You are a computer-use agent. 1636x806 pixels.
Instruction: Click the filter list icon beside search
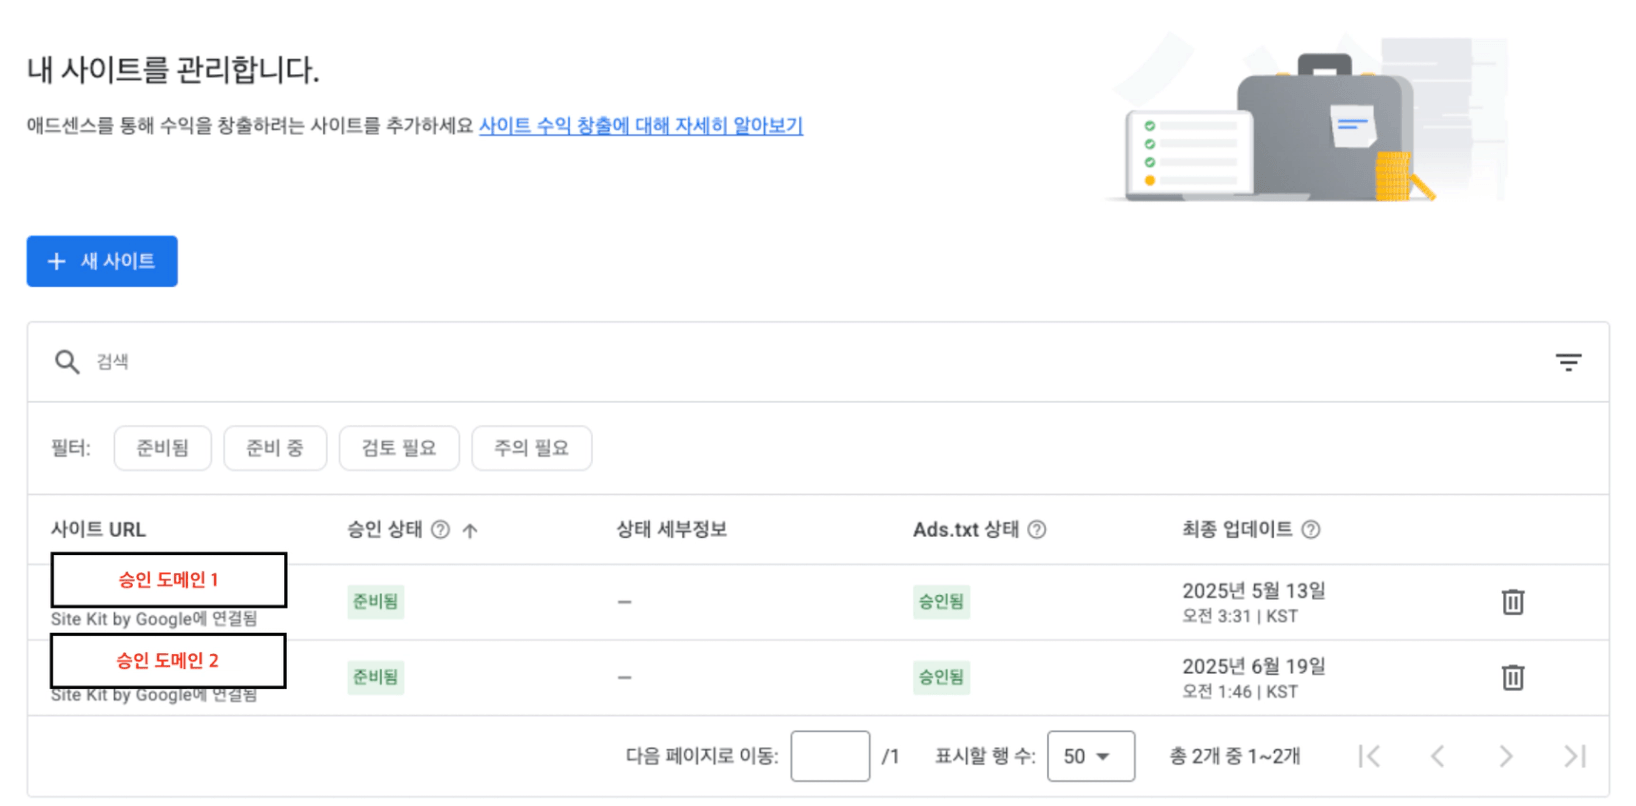coord(1568,362)
